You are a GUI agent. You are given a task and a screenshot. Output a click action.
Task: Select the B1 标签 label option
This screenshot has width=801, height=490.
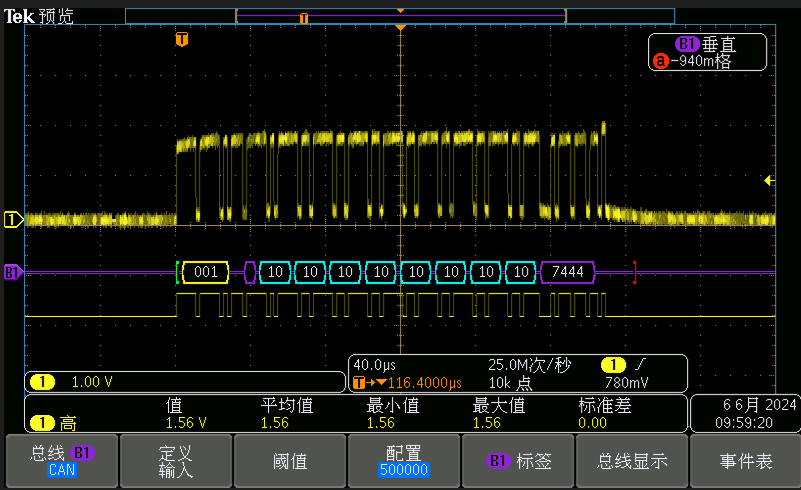[x=518, y=461]
